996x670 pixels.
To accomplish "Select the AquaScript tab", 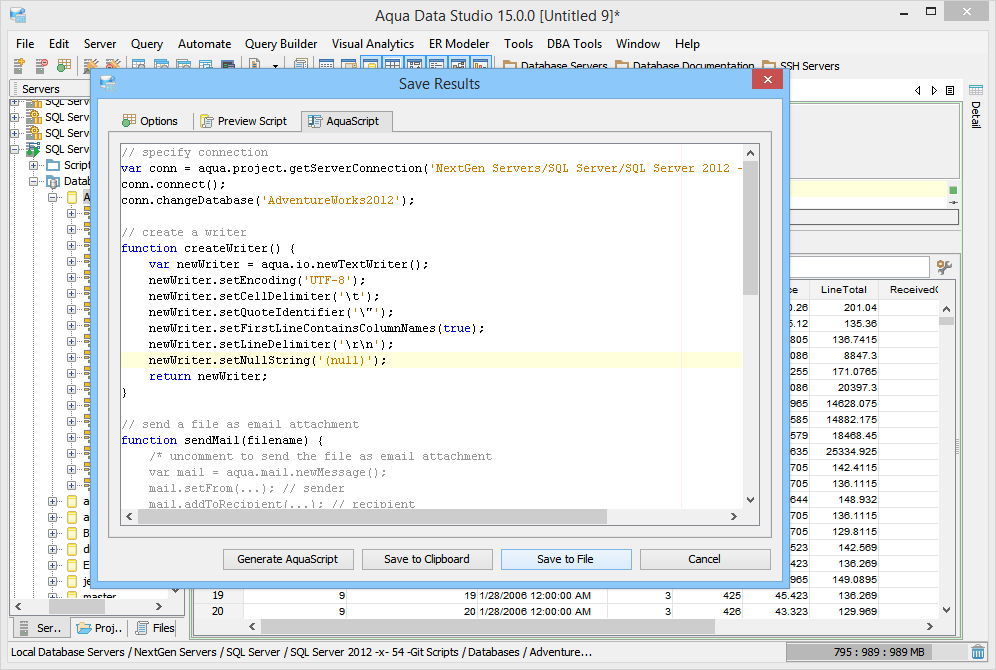I will click(x=347, y=121).
